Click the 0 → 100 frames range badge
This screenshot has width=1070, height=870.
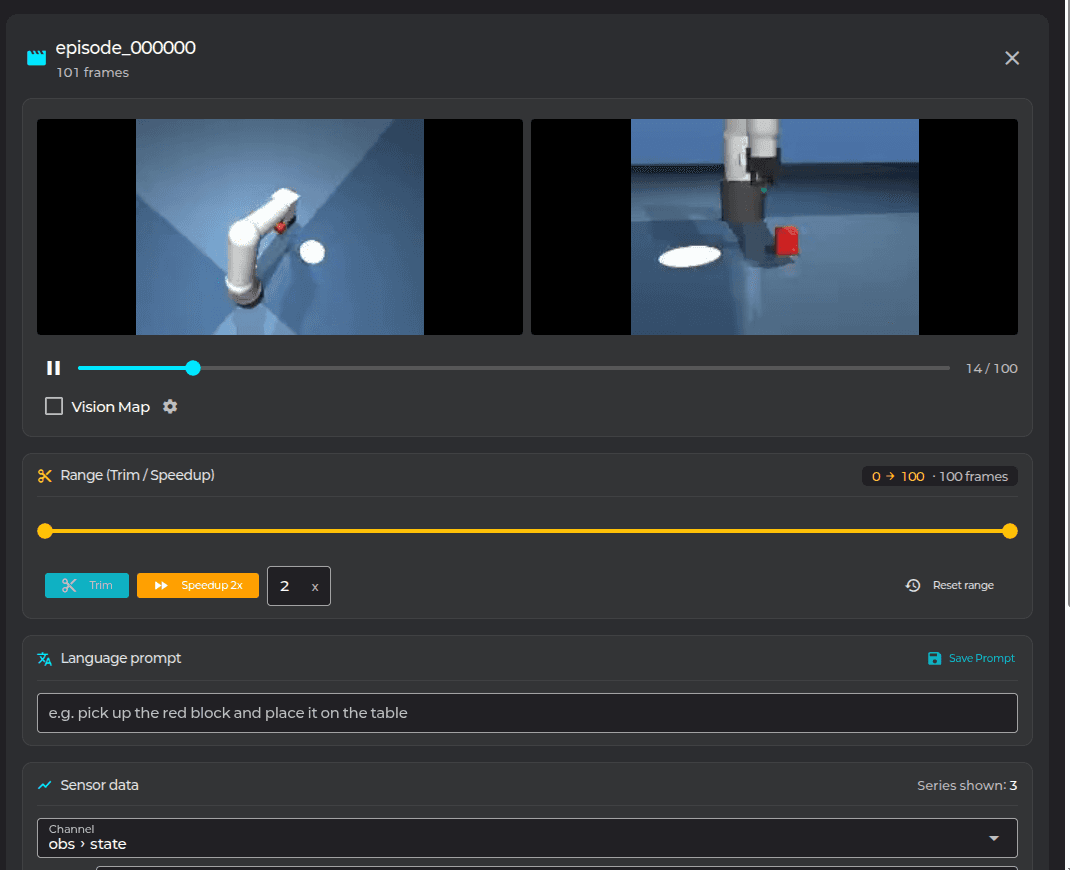(x=940, y=476)
